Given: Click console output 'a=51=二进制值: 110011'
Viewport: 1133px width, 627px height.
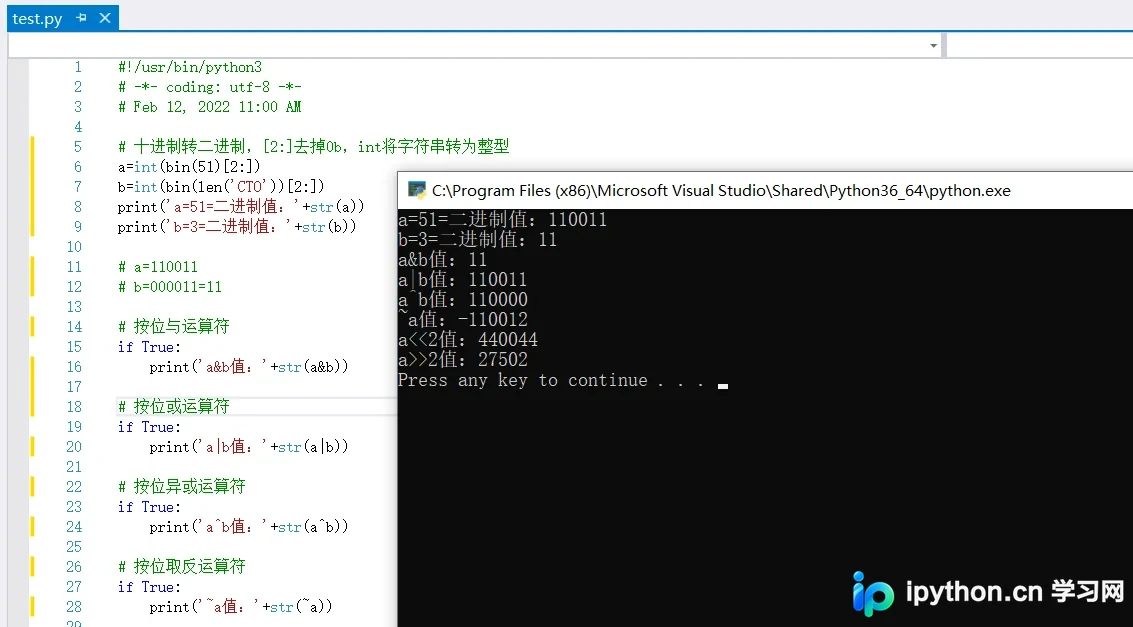Looking at the screenshot, I should point(502,220).
